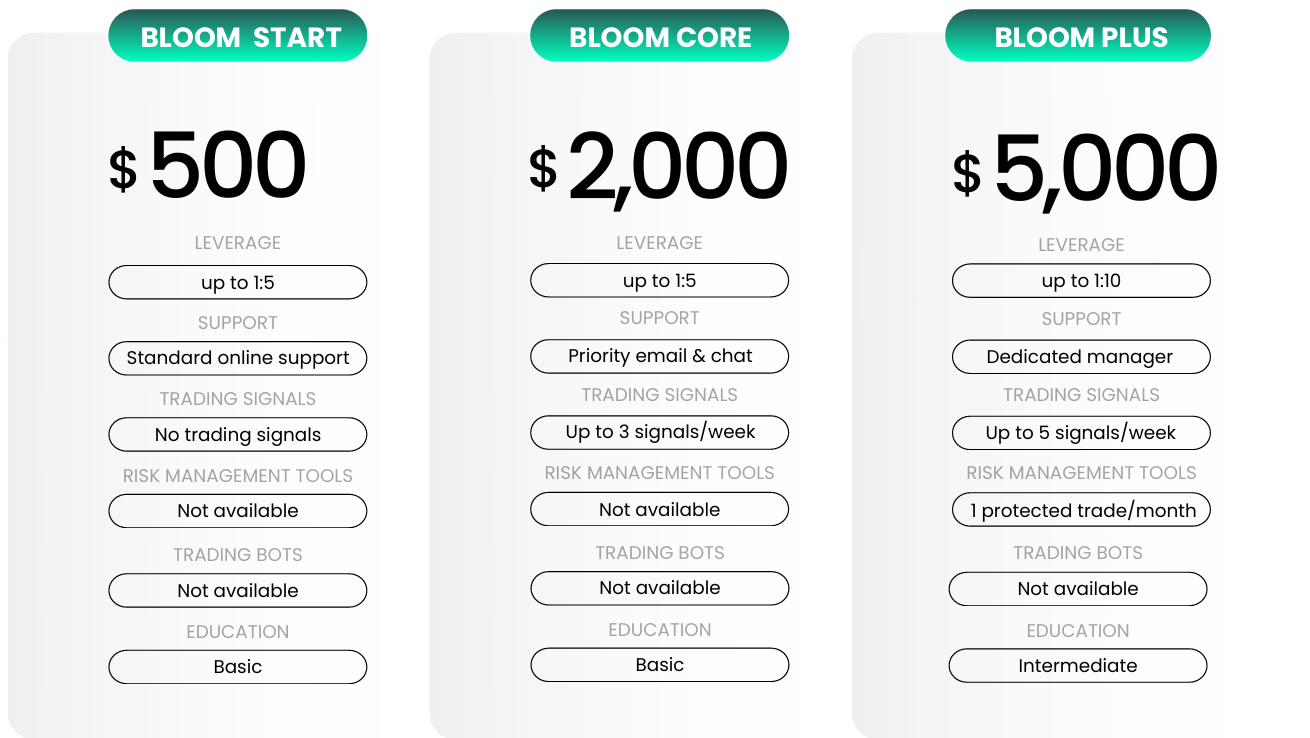The height and width of the screenshot is (738, 1310).
Task: Click Bloom Start leverage up to 1:5
Action: 238,283
